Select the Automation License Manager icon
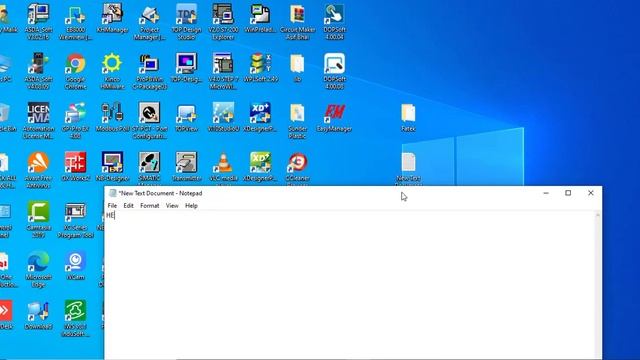640x360 pixels. click(x=38, y=120)
